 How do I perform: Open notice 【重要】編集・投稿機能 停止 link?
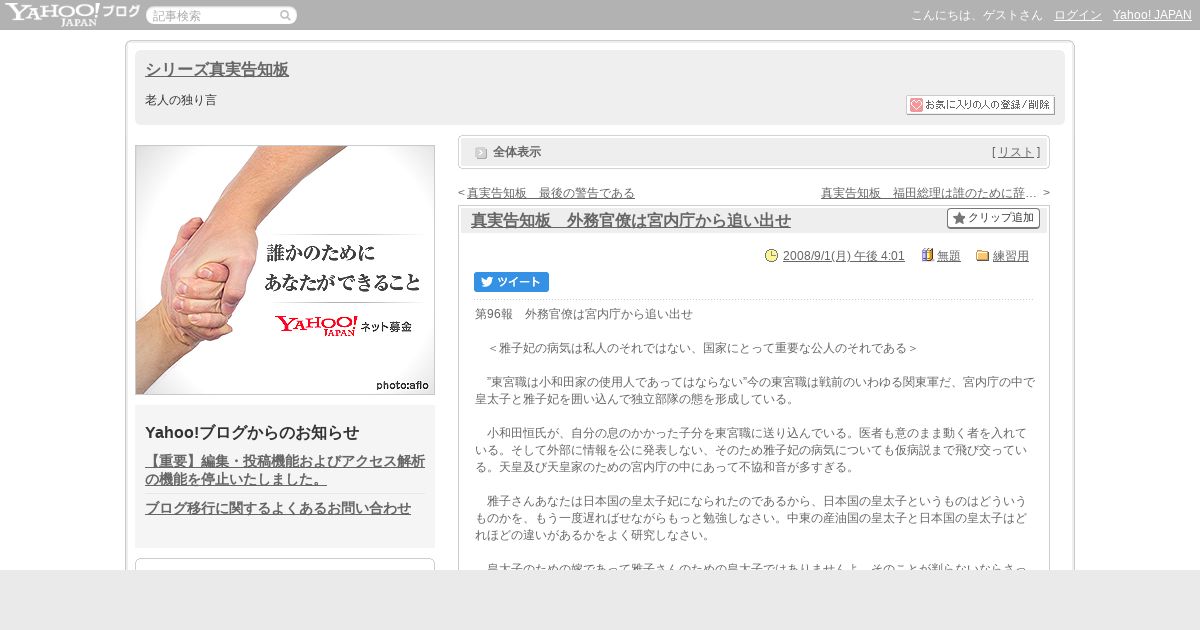[x=285, y=470]
